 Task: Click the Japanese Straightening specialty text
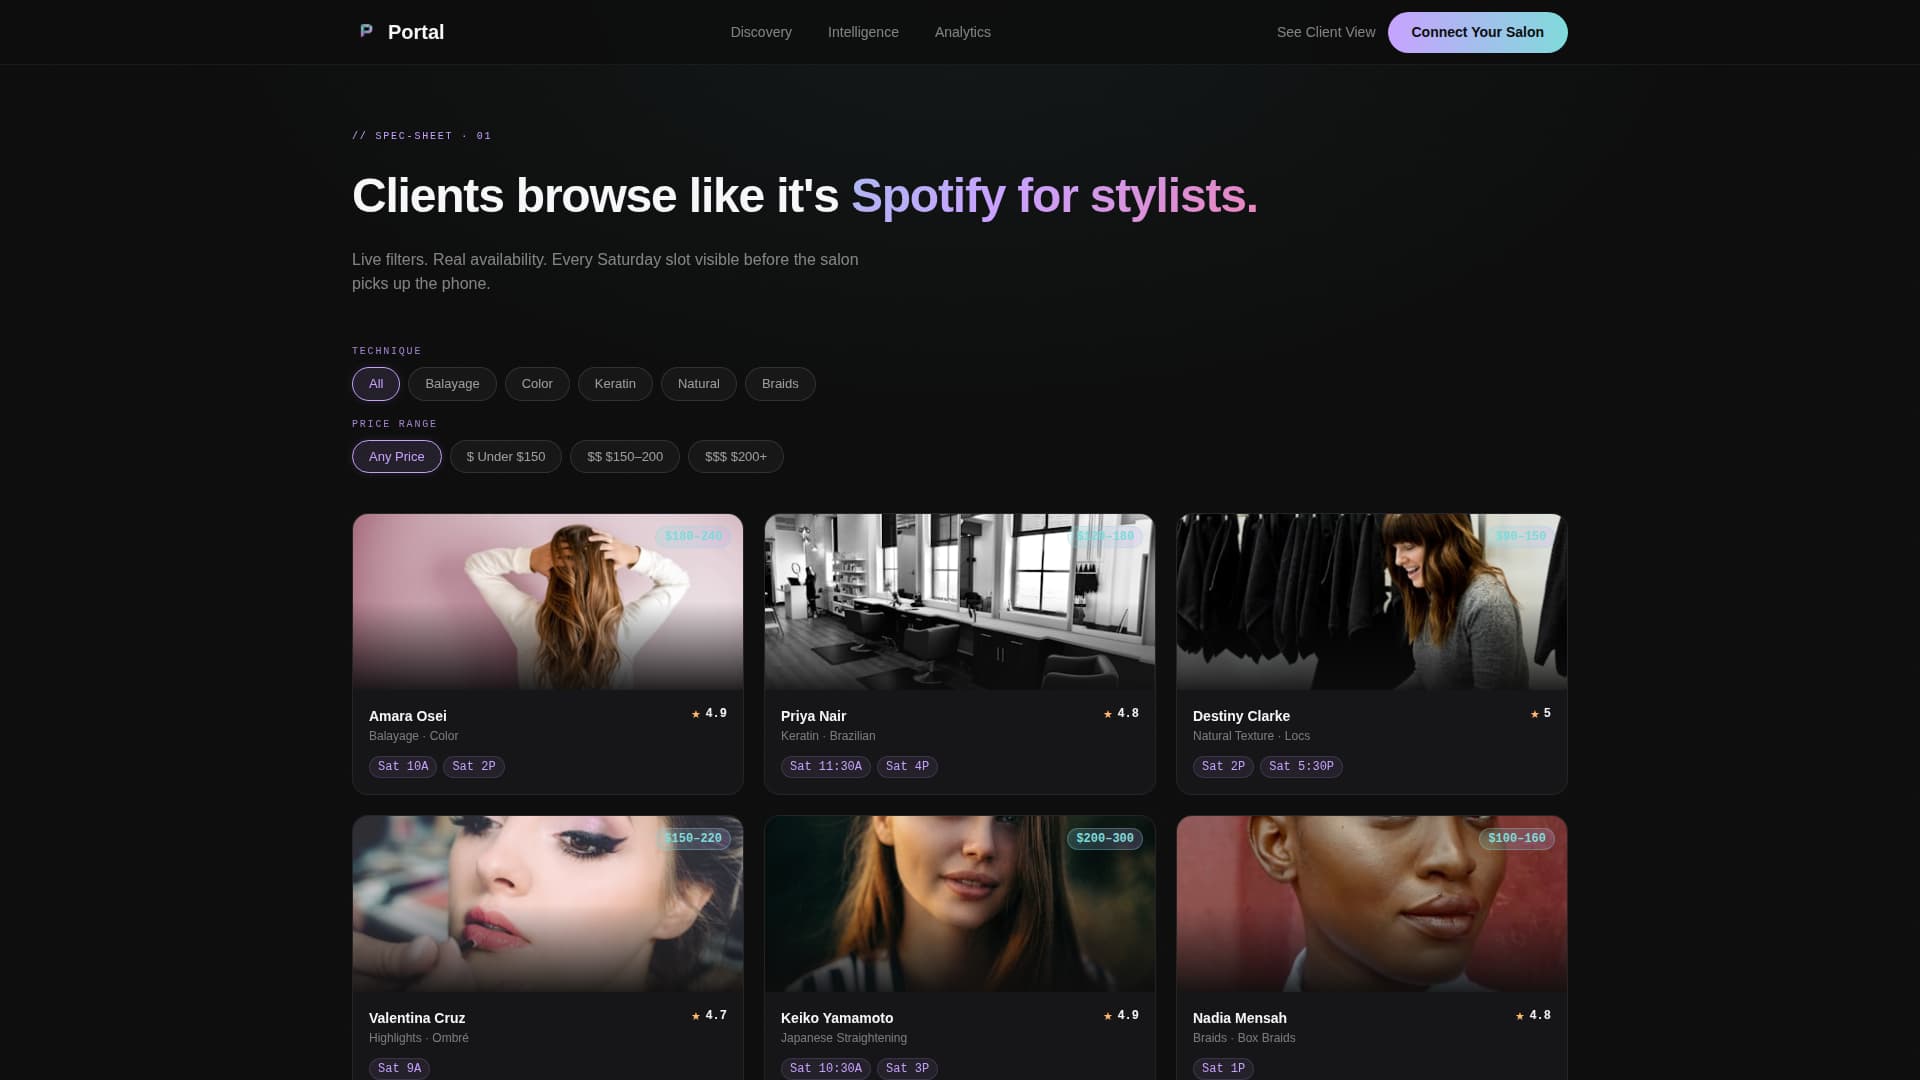[x=844, y=1038]
